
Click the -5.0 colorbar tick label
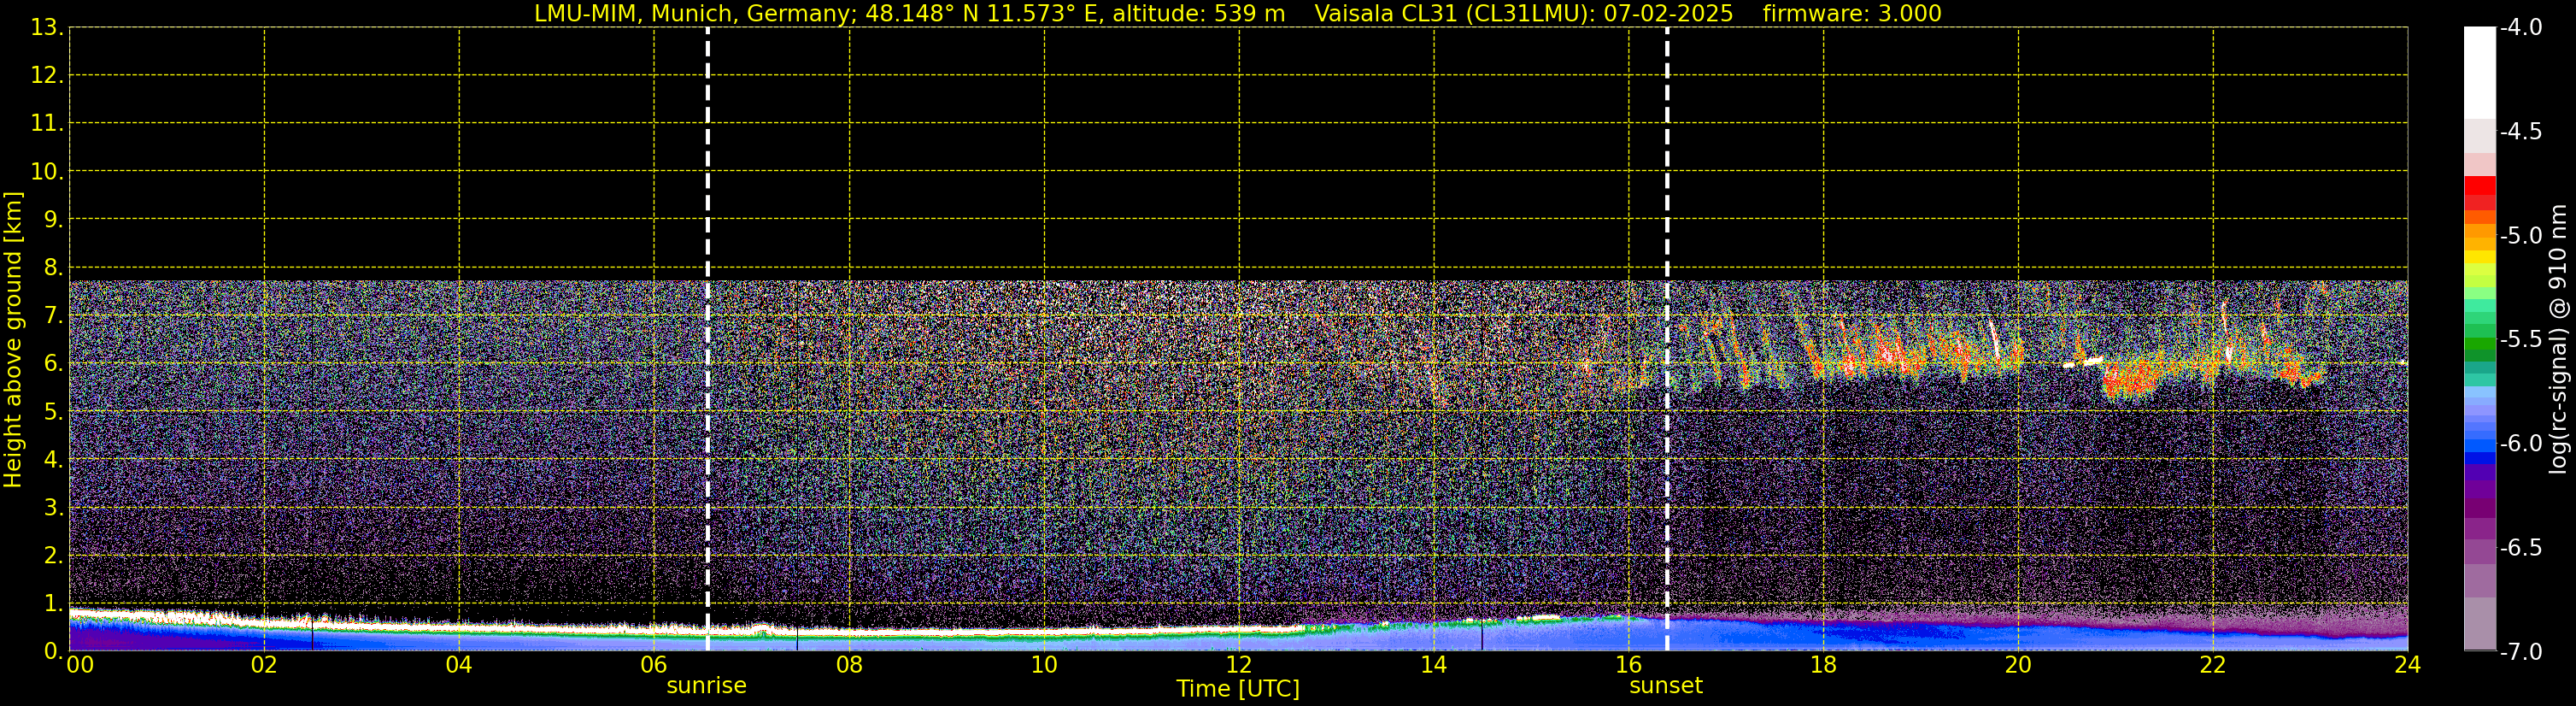(x=2520, y=236)
